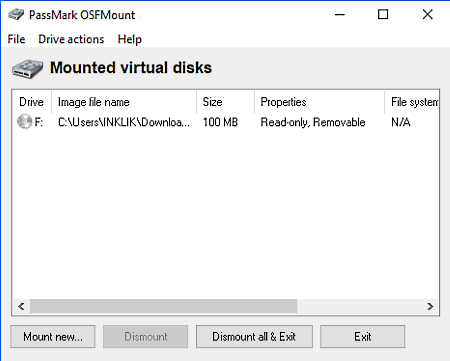The image size is (450, 361).
Task: Click the horizontal scrollbar left arrow
Action: (21, 306)
